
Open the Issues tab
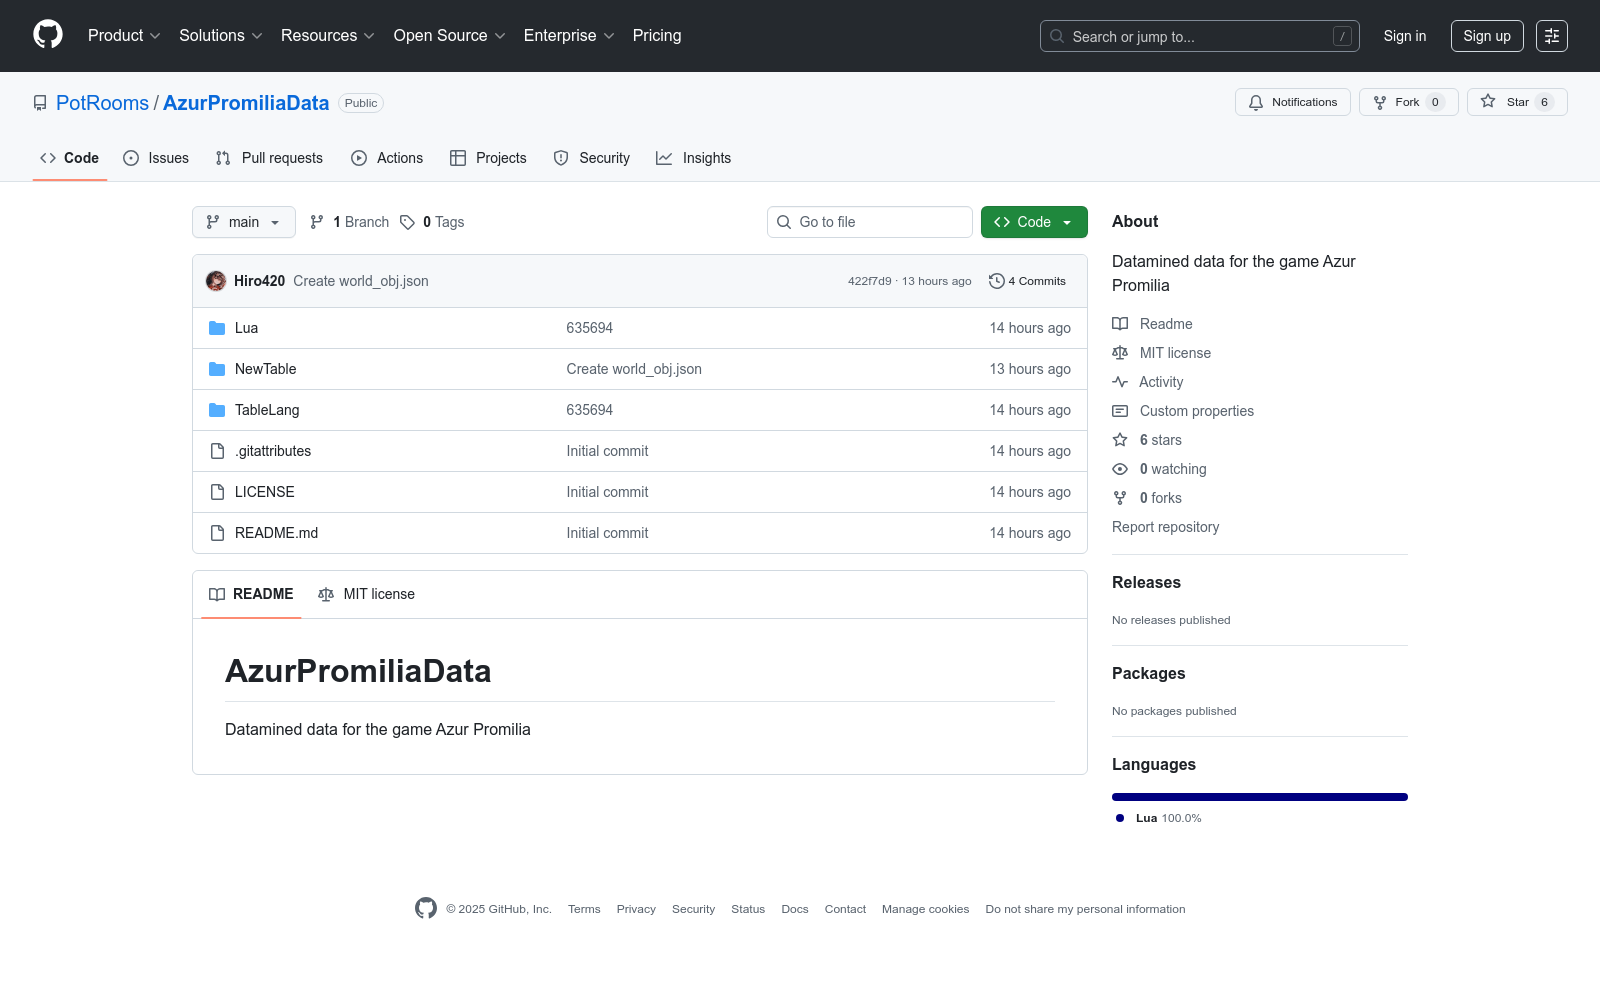click(x=156, y=158)
